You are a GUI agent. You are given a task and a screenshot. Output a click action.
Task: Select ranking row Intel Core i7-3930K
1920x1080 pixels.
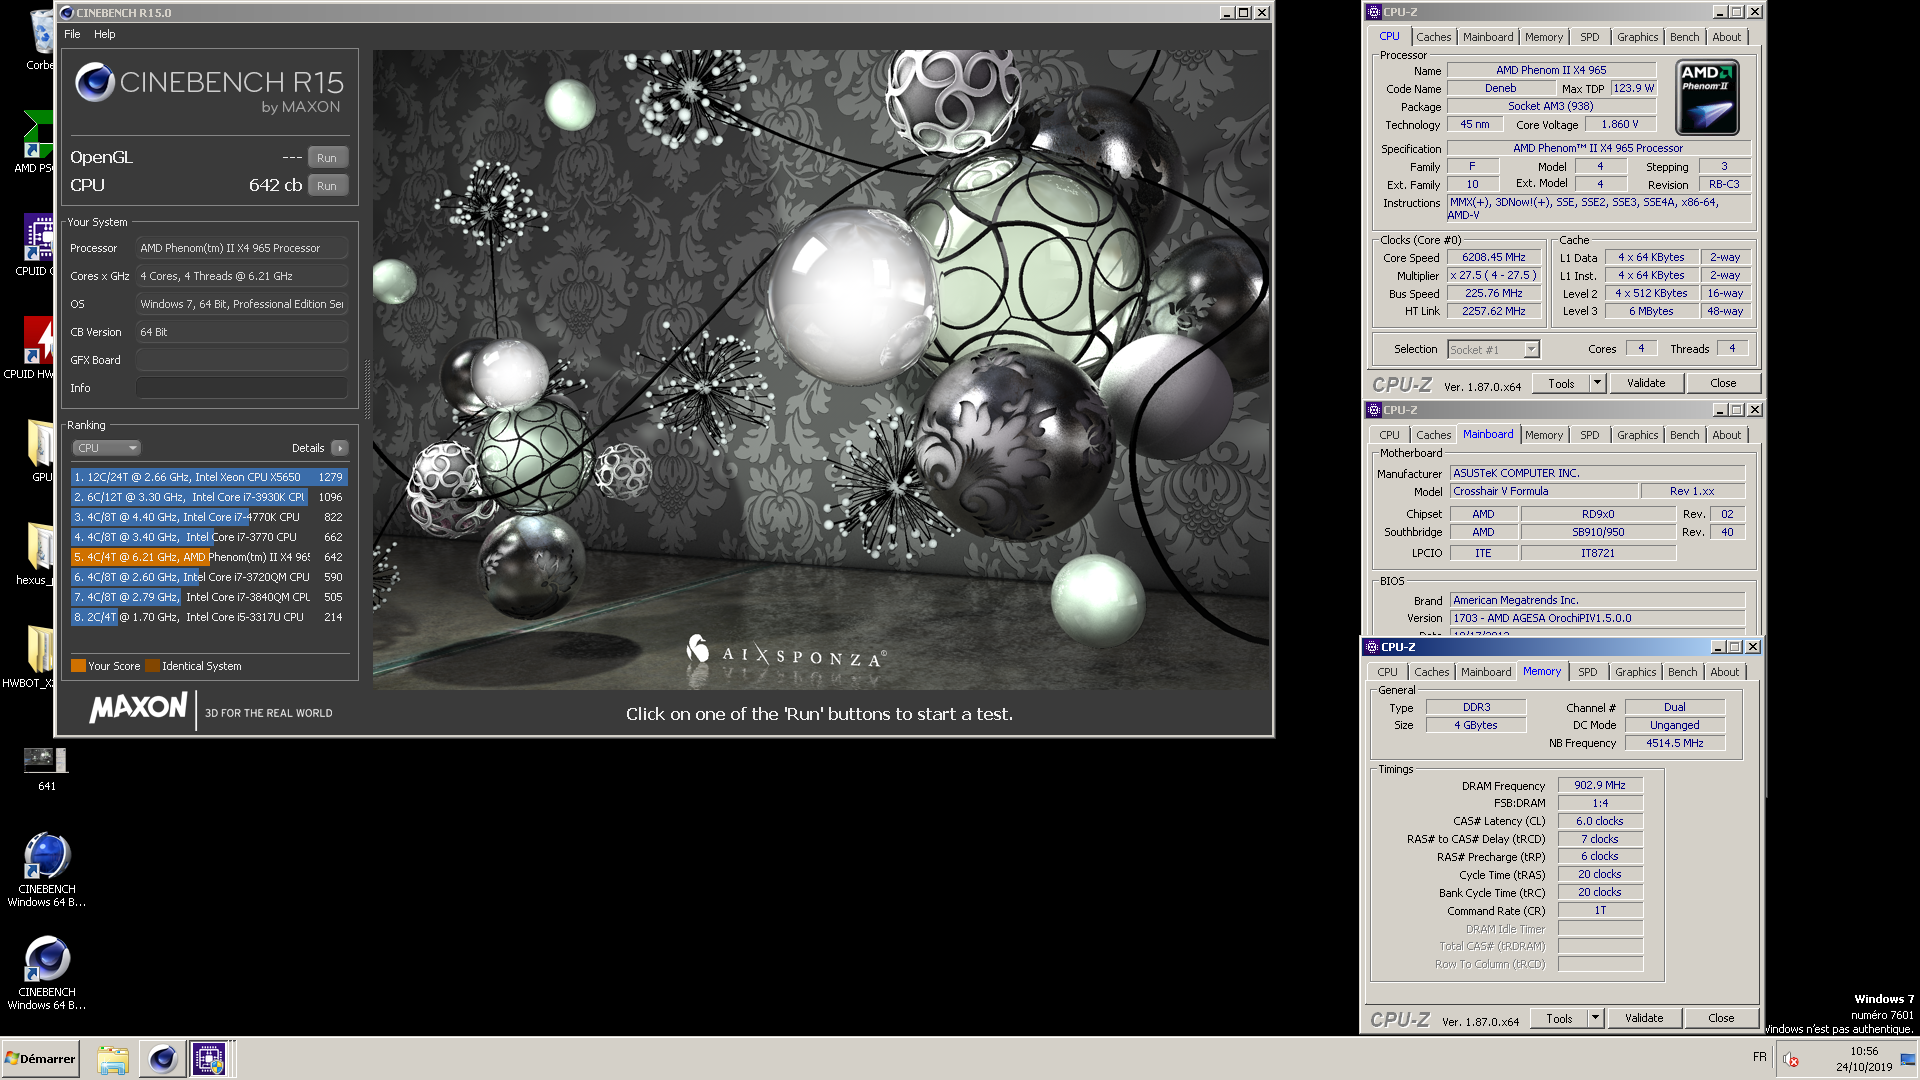click(x=209, y=497)
